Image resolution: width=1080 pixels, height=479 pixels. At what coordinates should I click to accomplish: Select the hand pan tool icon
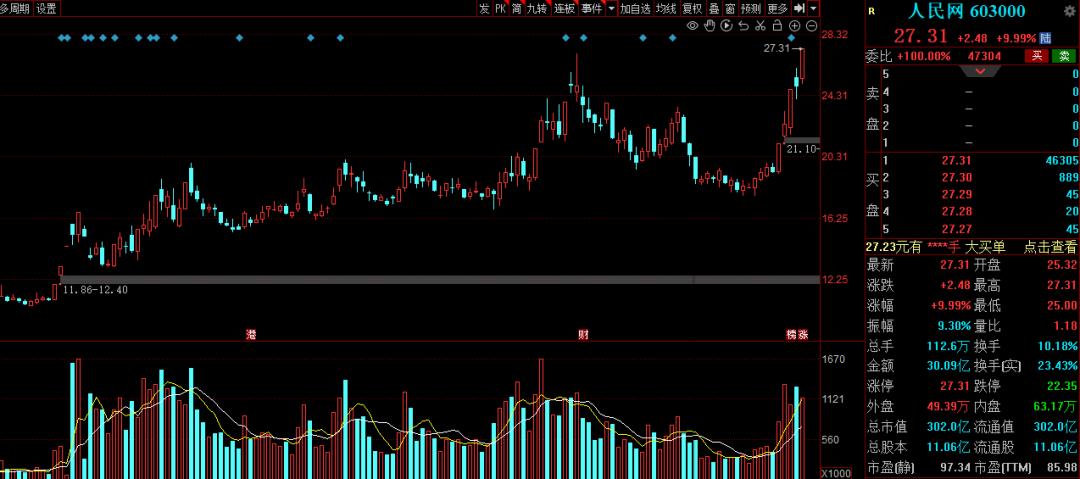[709, 26]
